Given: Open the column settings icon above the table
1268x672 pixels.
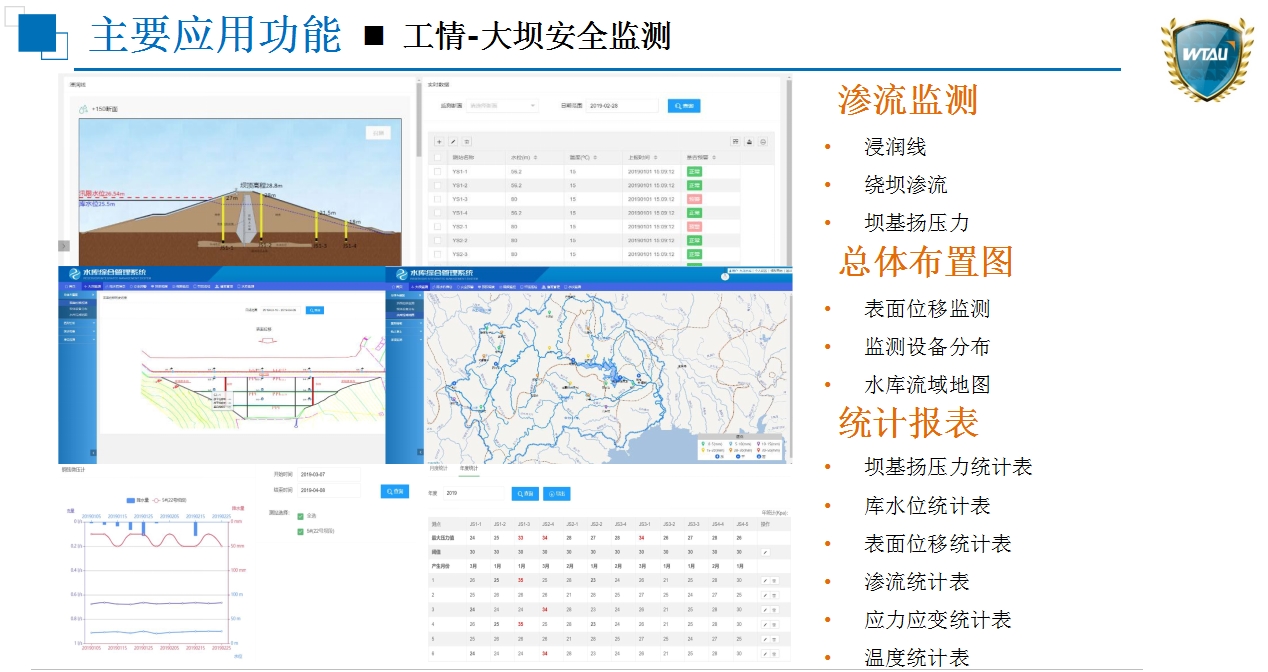Looking at the screenshot, I should coord(735,142).
